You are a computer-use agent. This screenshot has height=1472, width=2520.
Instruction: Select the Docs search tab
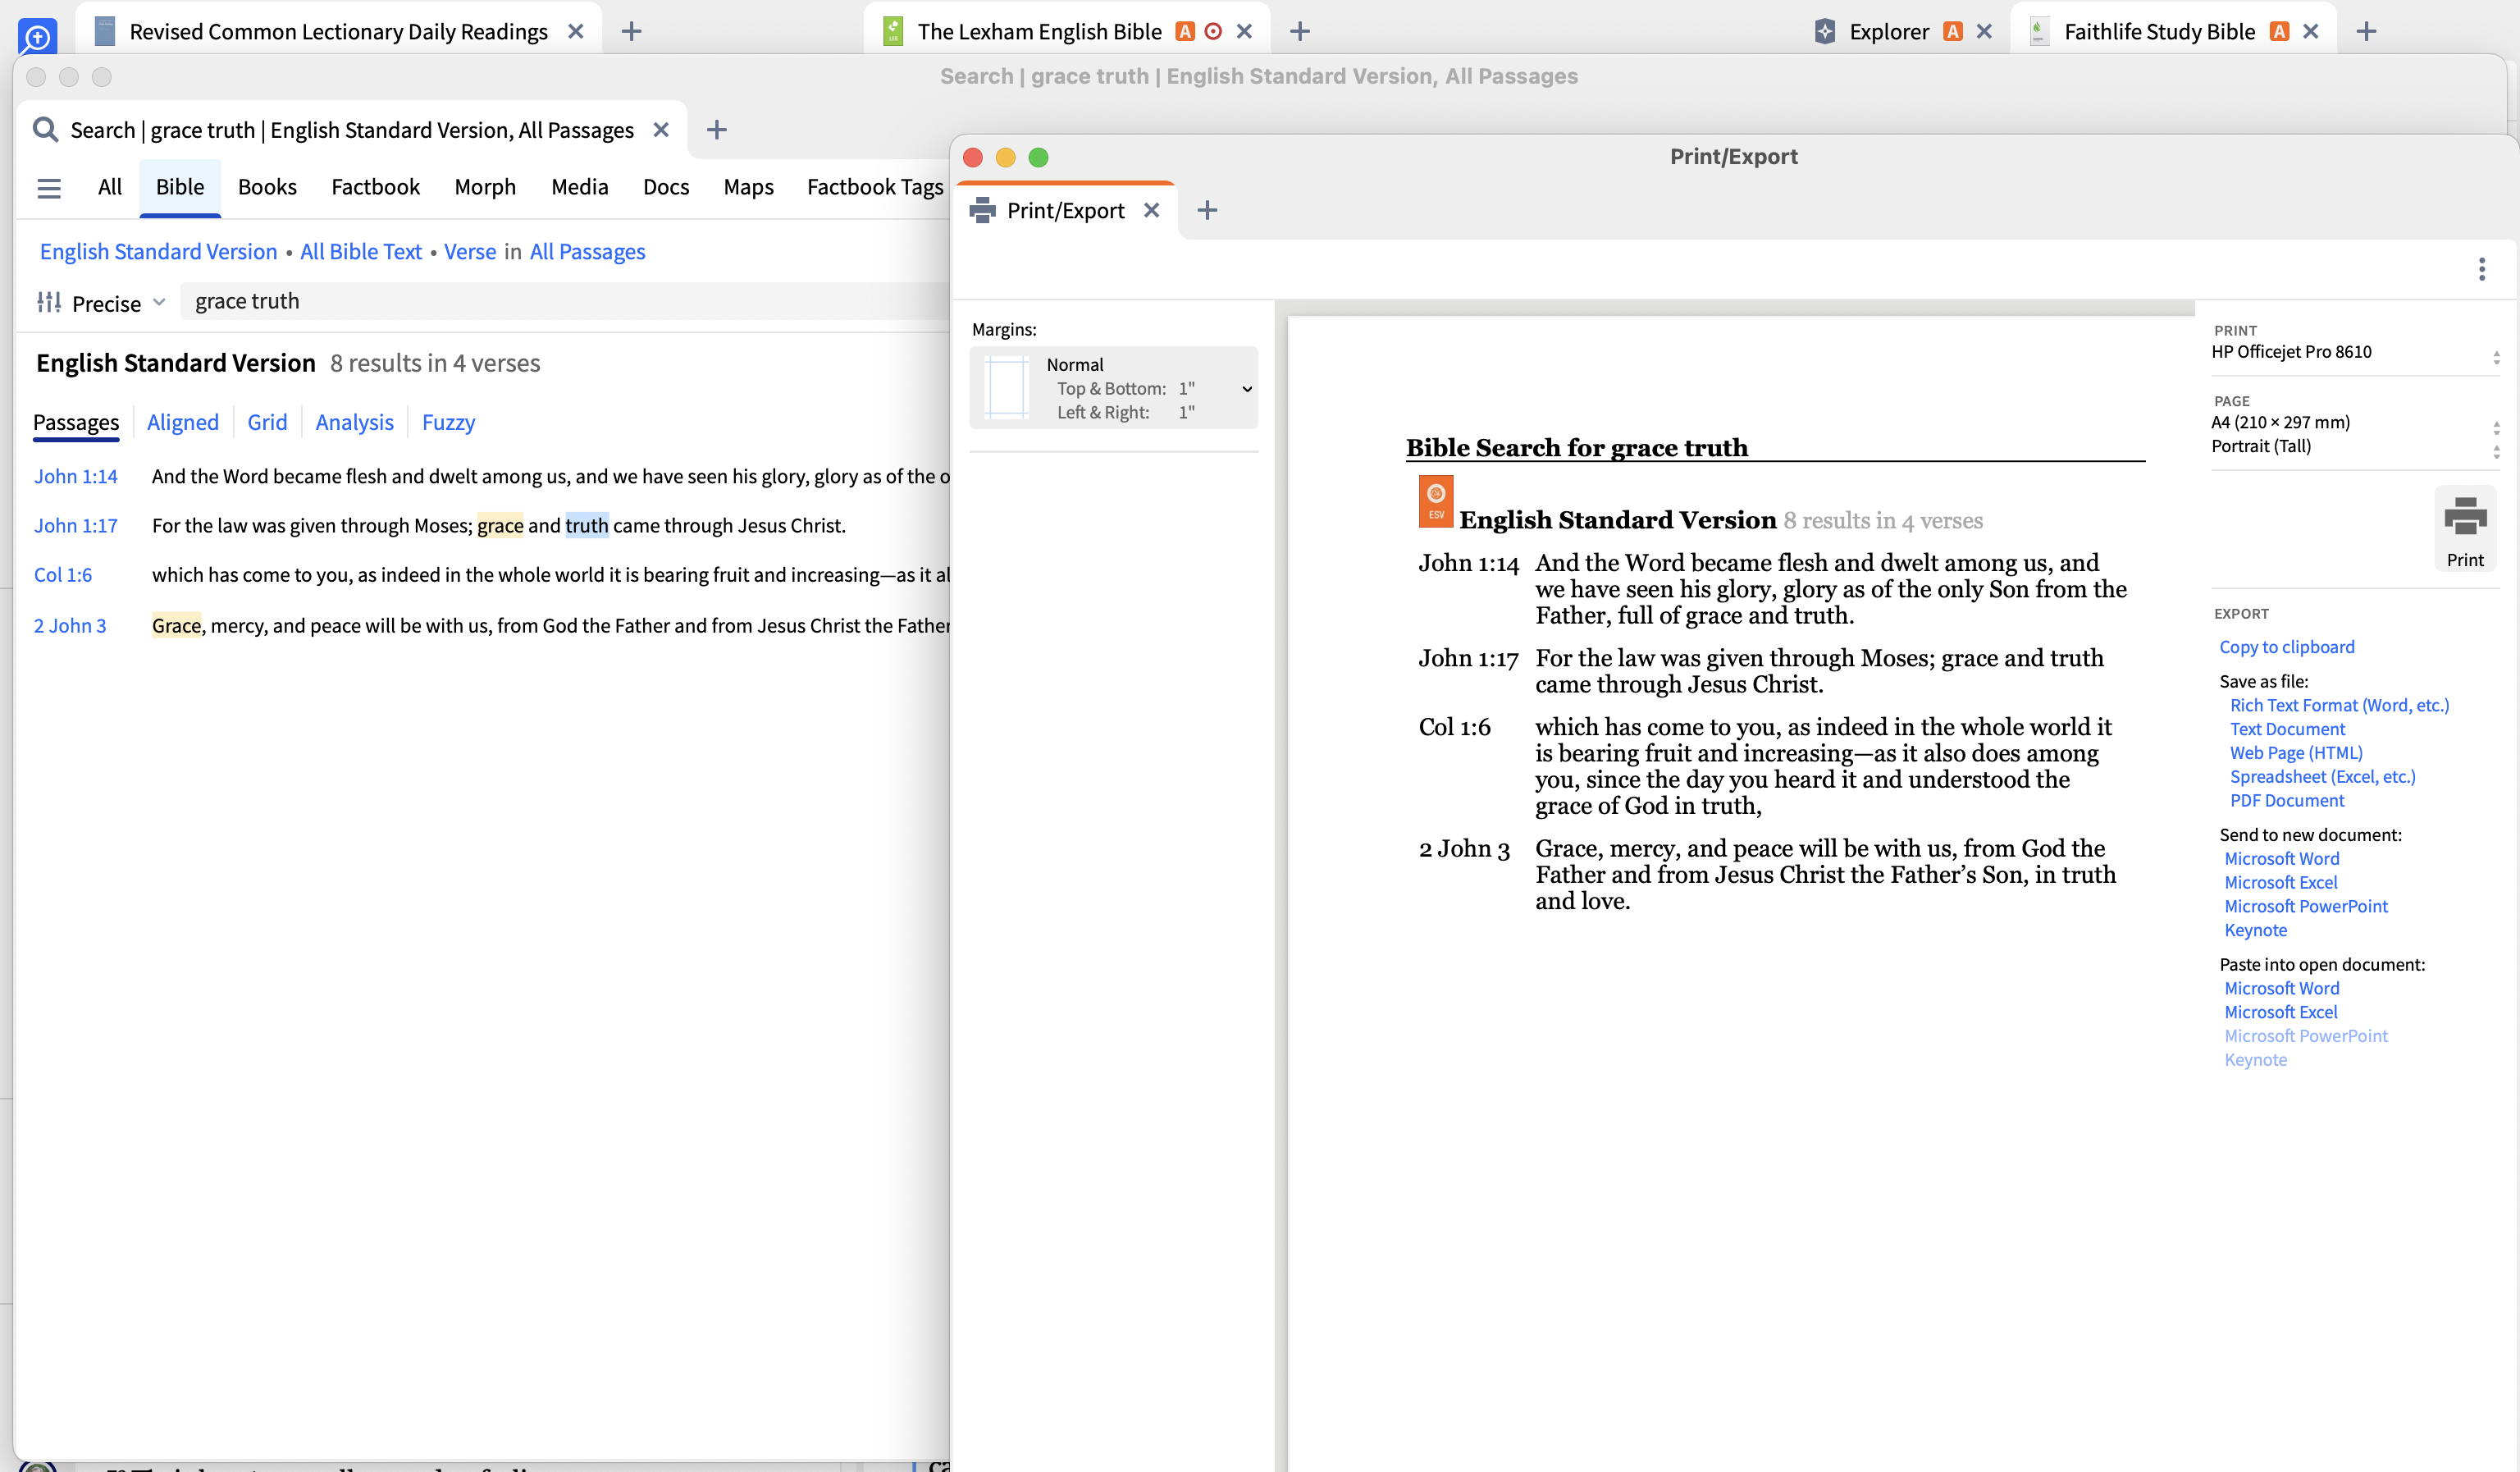[x=666, y=187]
